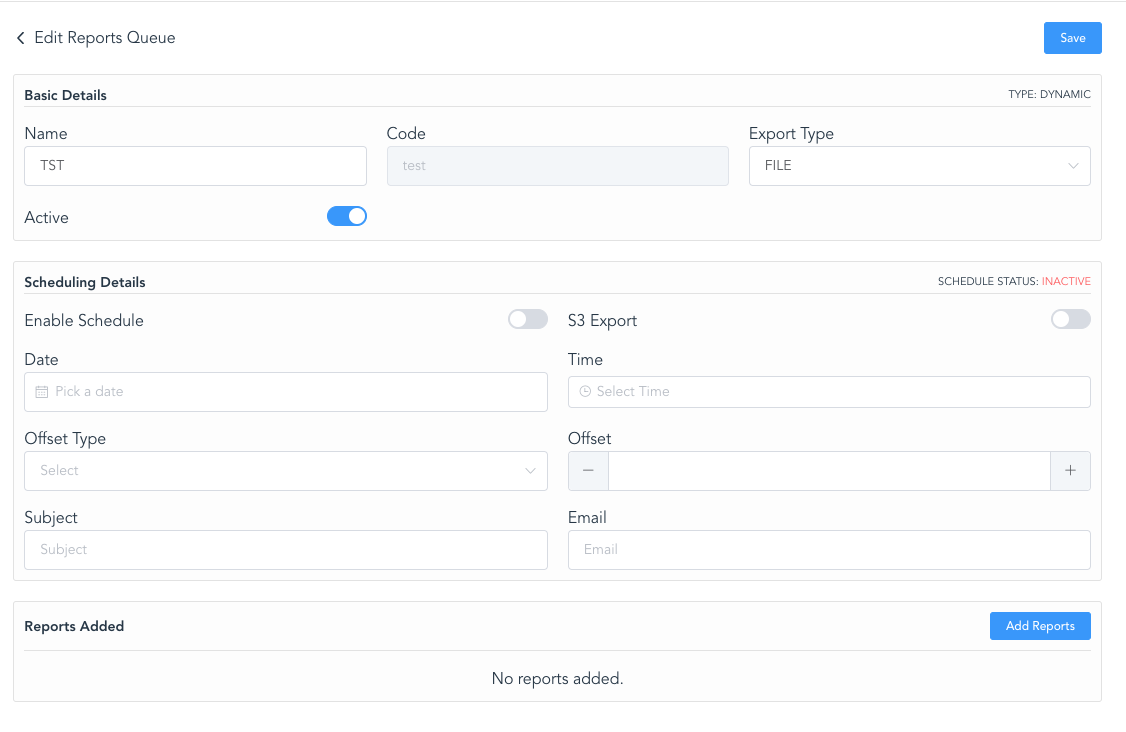Click the calendar icon in the Date field
The width and height of the screenshot is (1126, 732).
pyautogui.click(x=41, y=392)
